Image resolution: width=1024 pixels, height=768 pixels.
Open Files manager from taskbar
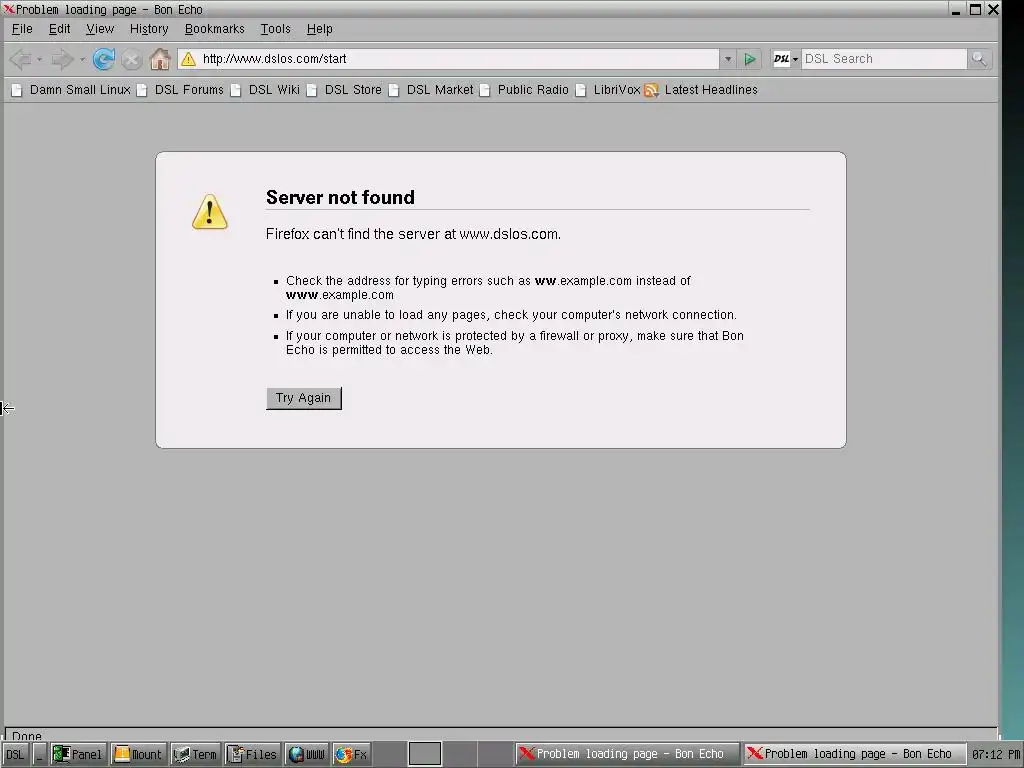coord(253,754)
